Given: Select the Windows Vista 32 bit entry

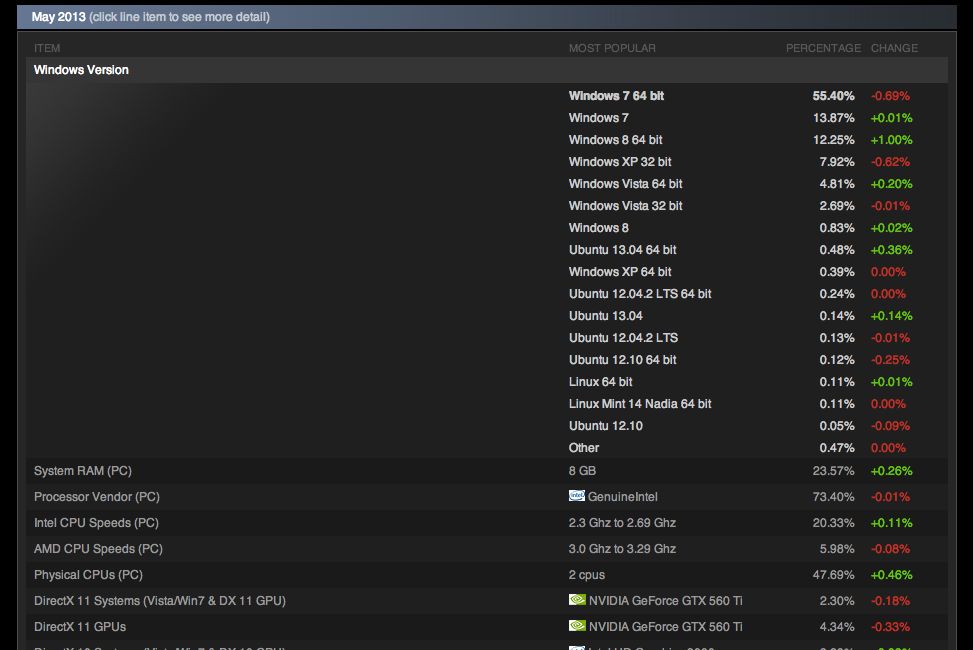Looking at the screenshot, I should coord(626,206).
